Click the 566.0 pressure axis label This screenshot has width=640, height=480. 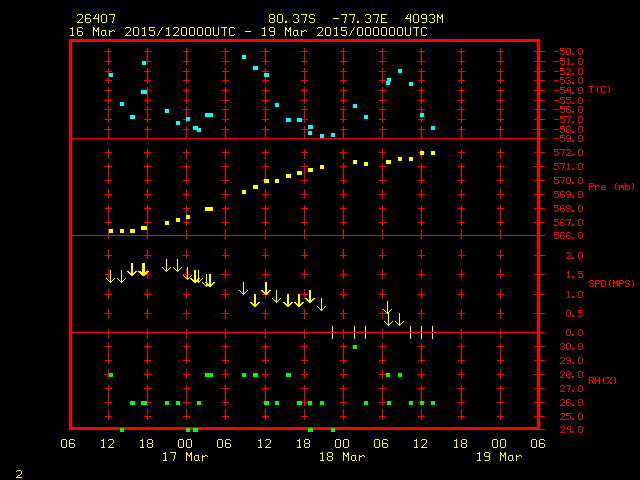pos(569,236)
